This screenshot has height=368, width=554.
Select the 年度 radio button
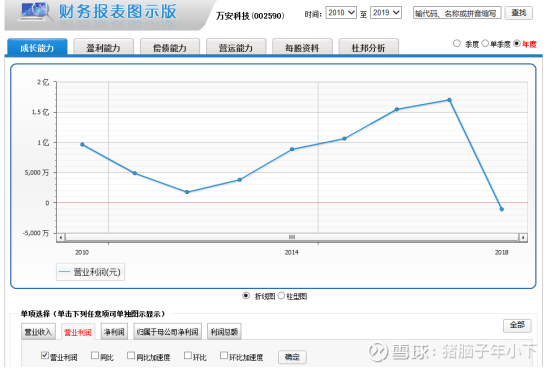[517, 43]
